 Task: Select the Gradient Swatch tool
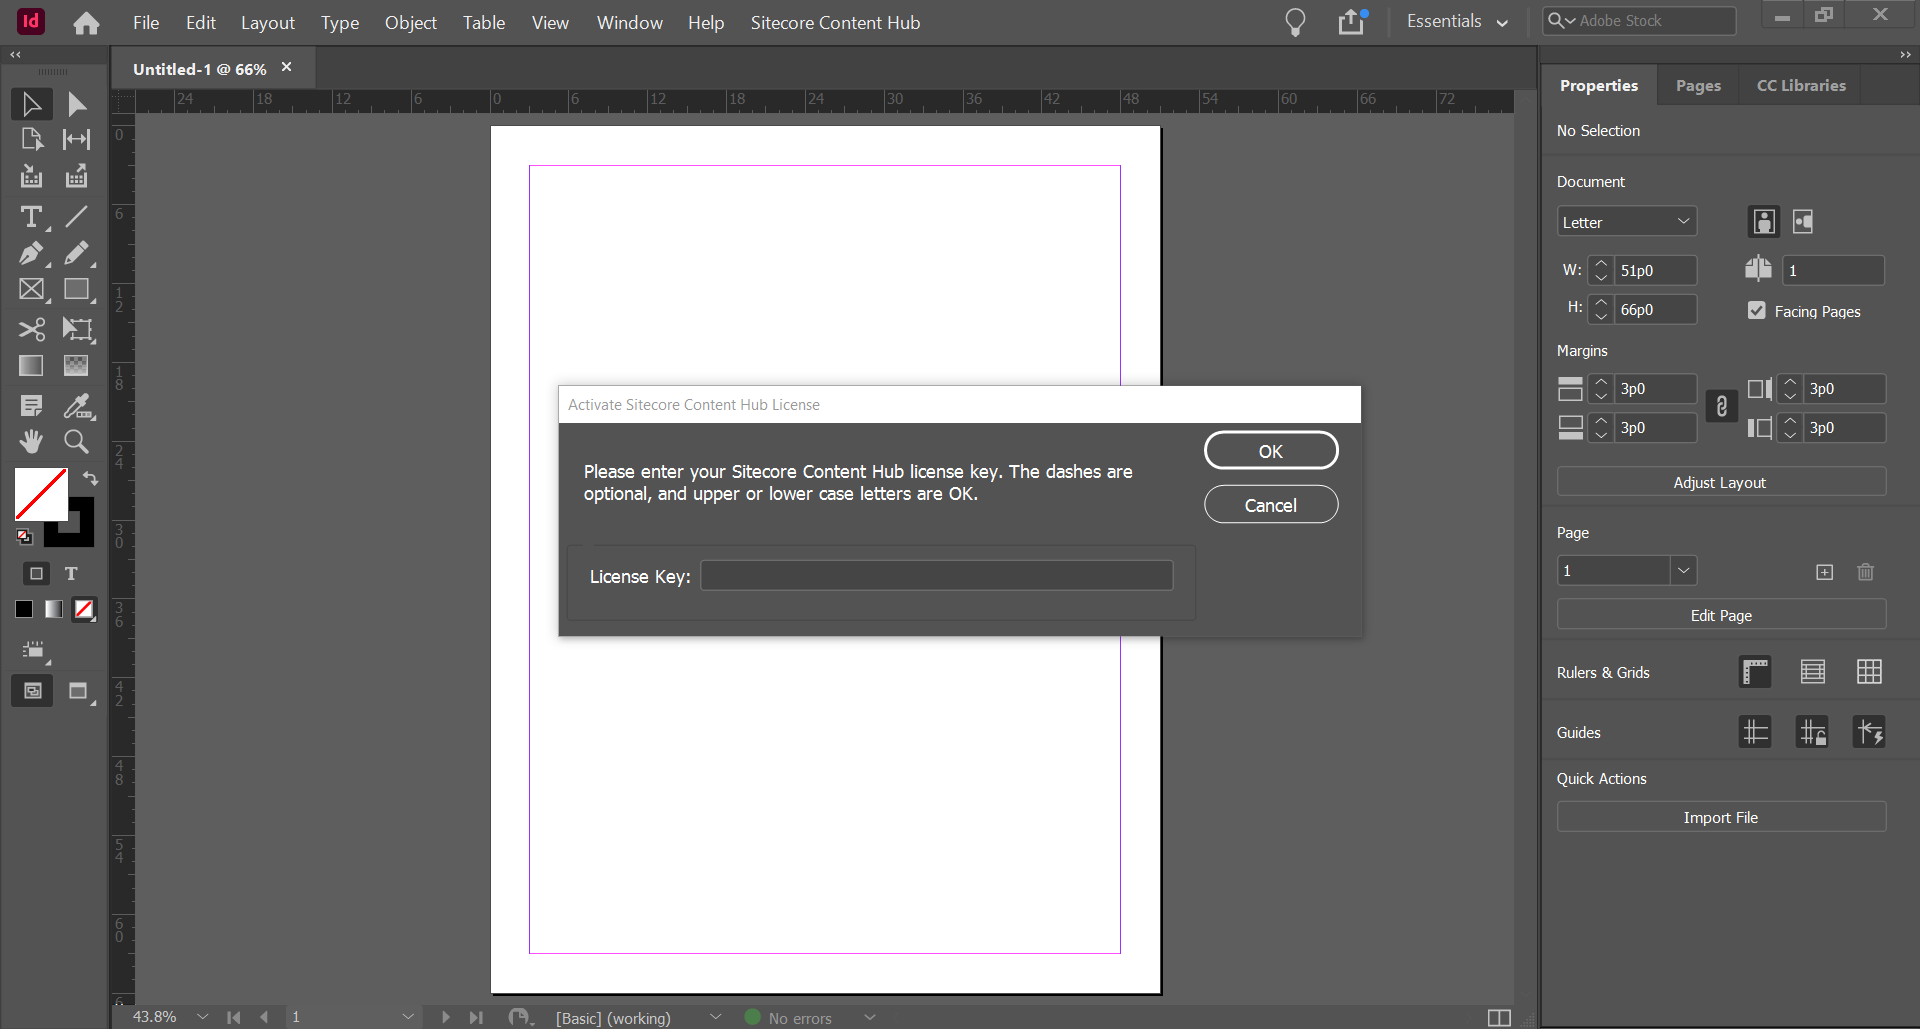31,366
